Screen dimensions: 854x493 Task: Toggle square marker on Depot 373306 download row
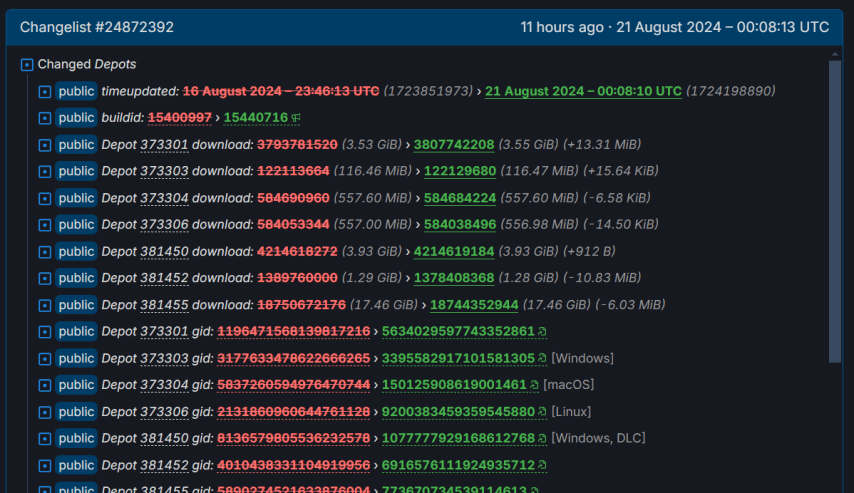click(x=45, y=225)
